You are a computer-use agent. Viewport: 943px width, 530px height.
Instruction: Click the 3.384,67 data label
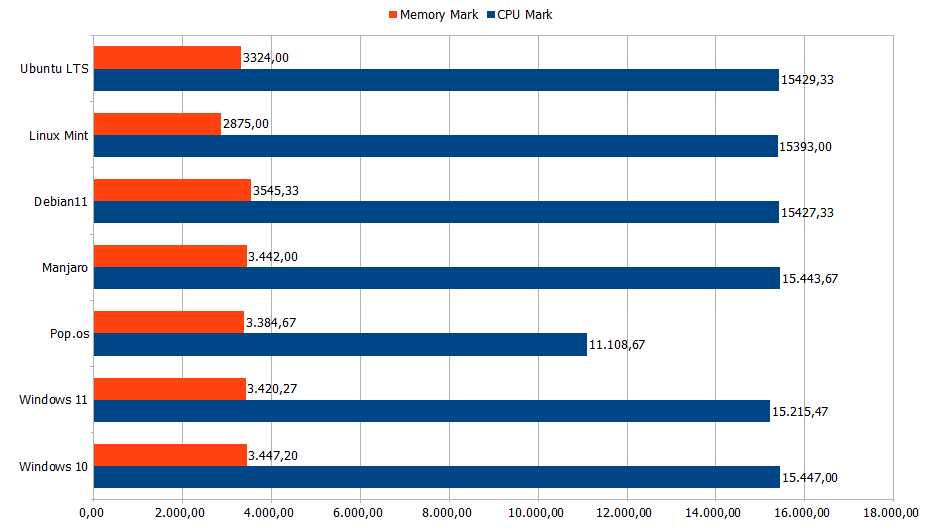pos(271,323)
